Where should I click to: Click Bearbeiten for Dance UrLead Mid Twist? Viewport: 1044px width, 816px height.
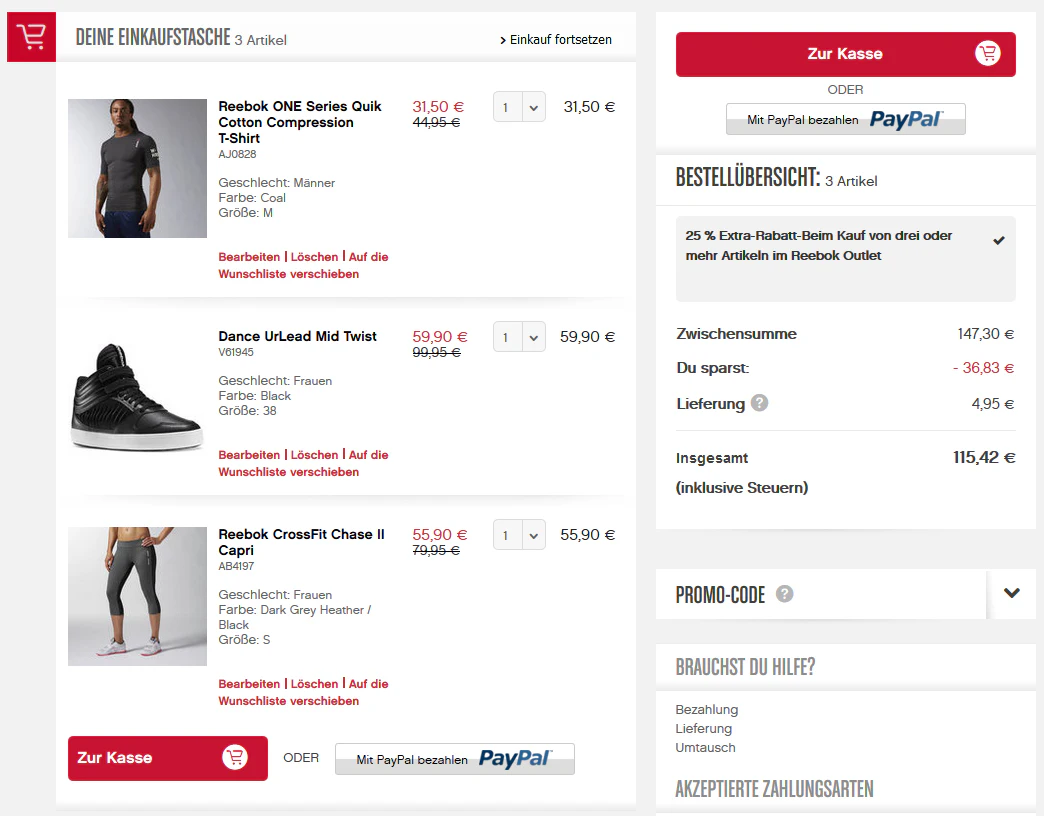249,455
